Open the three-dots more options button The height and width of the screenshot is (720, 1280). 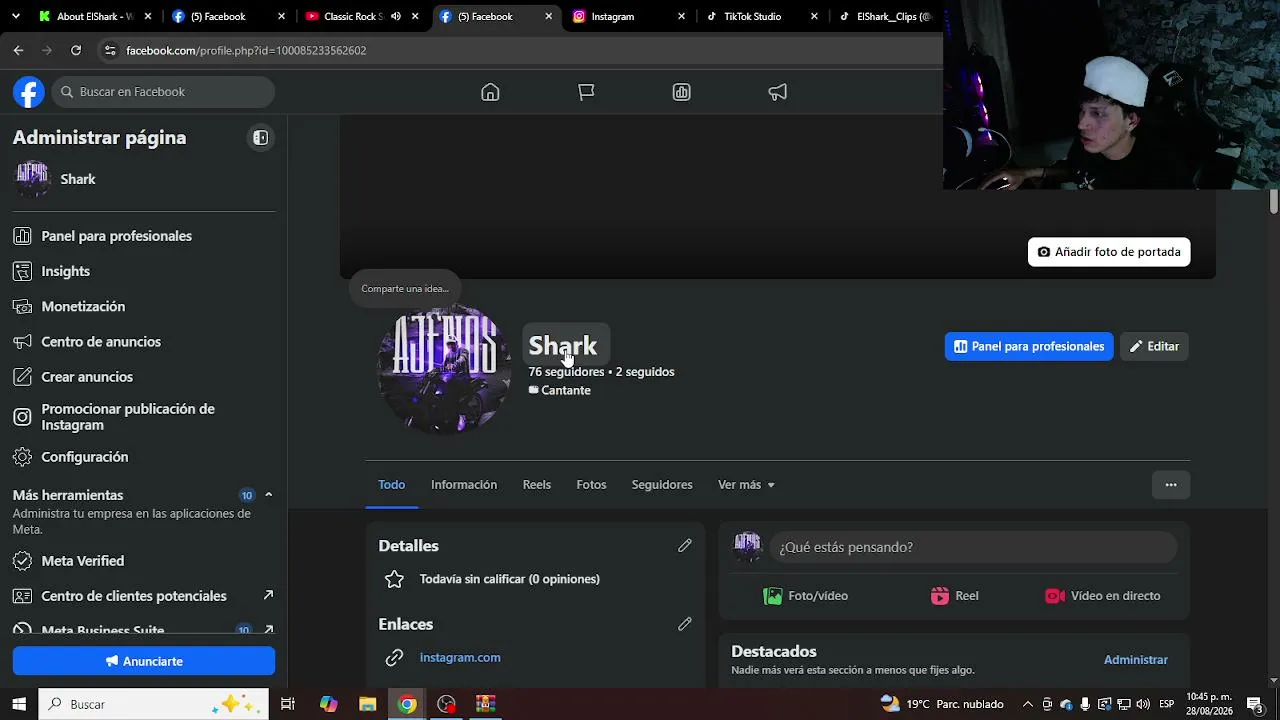click(1171, 485)
